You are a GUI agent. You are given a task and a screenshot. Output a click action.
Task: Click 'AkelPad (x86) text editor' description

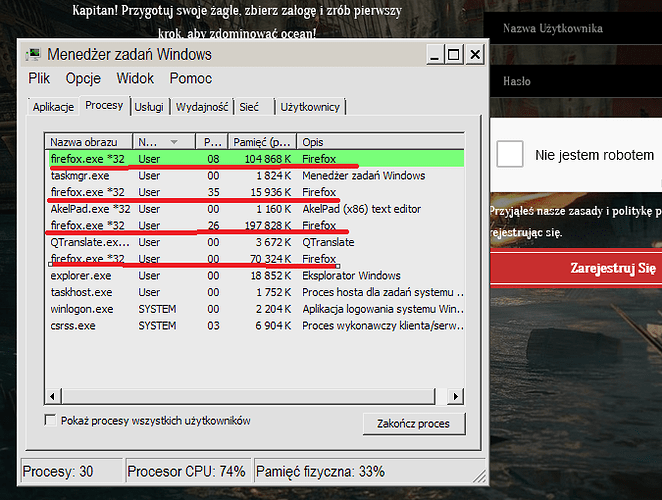click(x=361, y=209)
